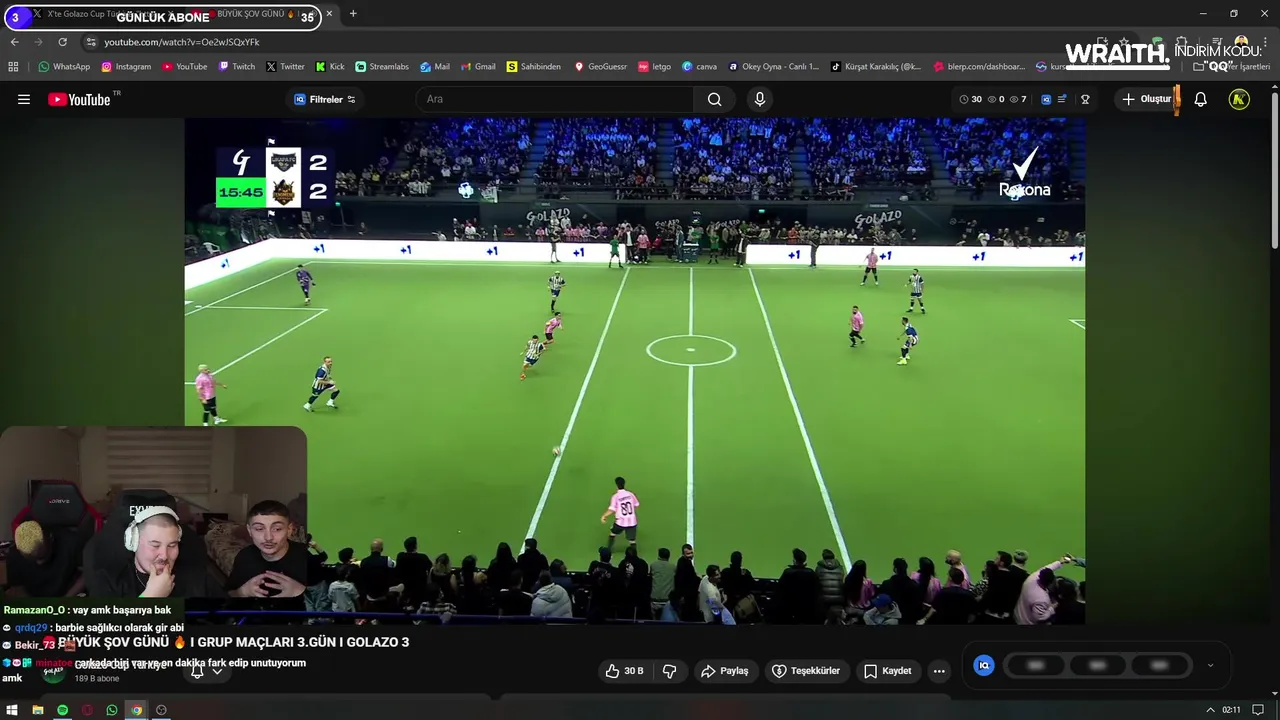The width and height of the screenshot is (1280, 720).
Task: Open the Kürşat Karakılıç TikTok bookmark
Action: [x=876, y=67]
